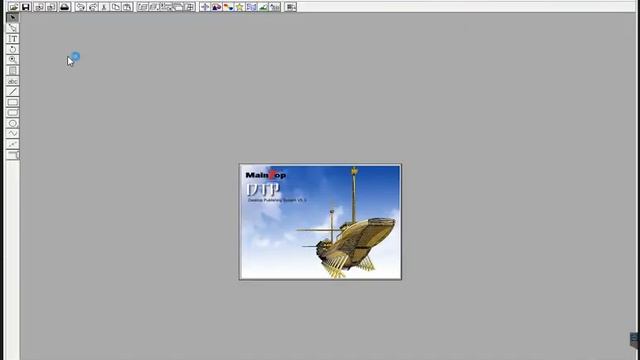Select the Rotate tool
The image size is (640, 360).
coord(13,49)
